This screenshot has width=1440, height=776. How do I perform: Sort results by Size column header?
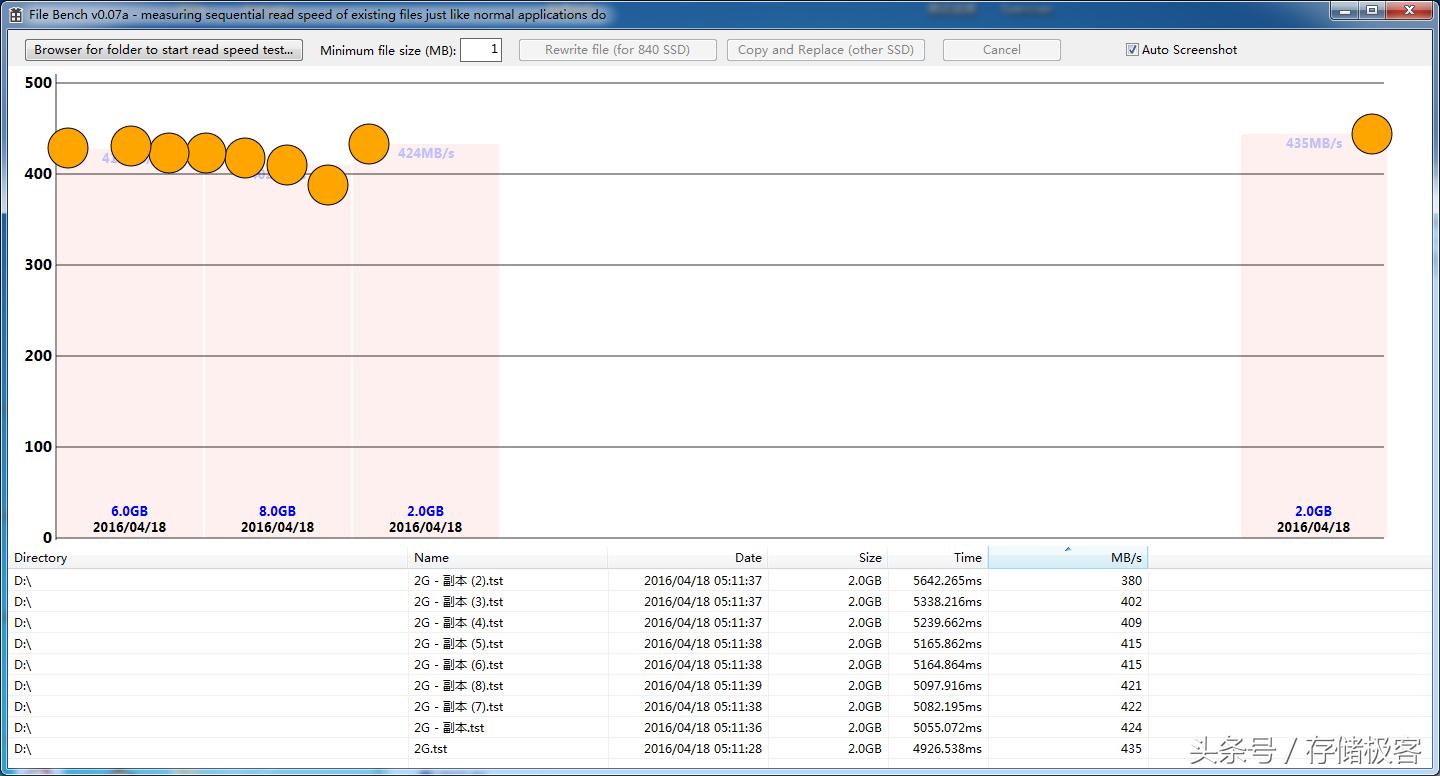[x=828, y=558]
